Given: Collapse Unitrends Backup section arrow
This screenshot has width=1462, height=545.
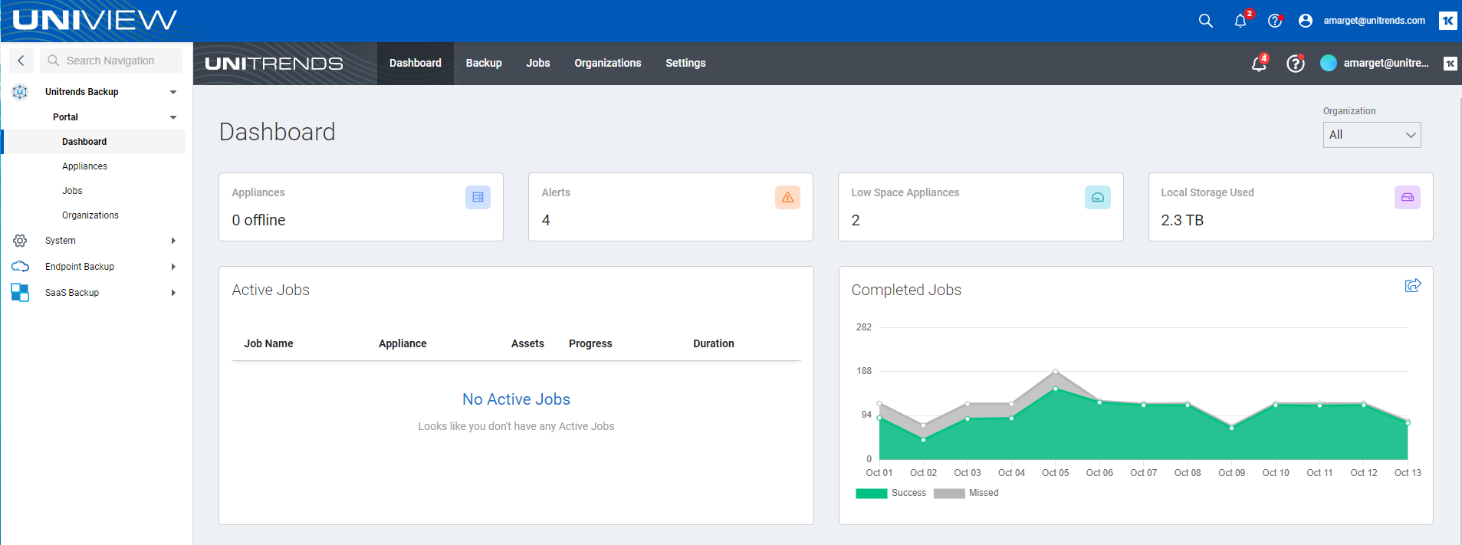Looking at the screenshot, I should (x=173, y=92).
